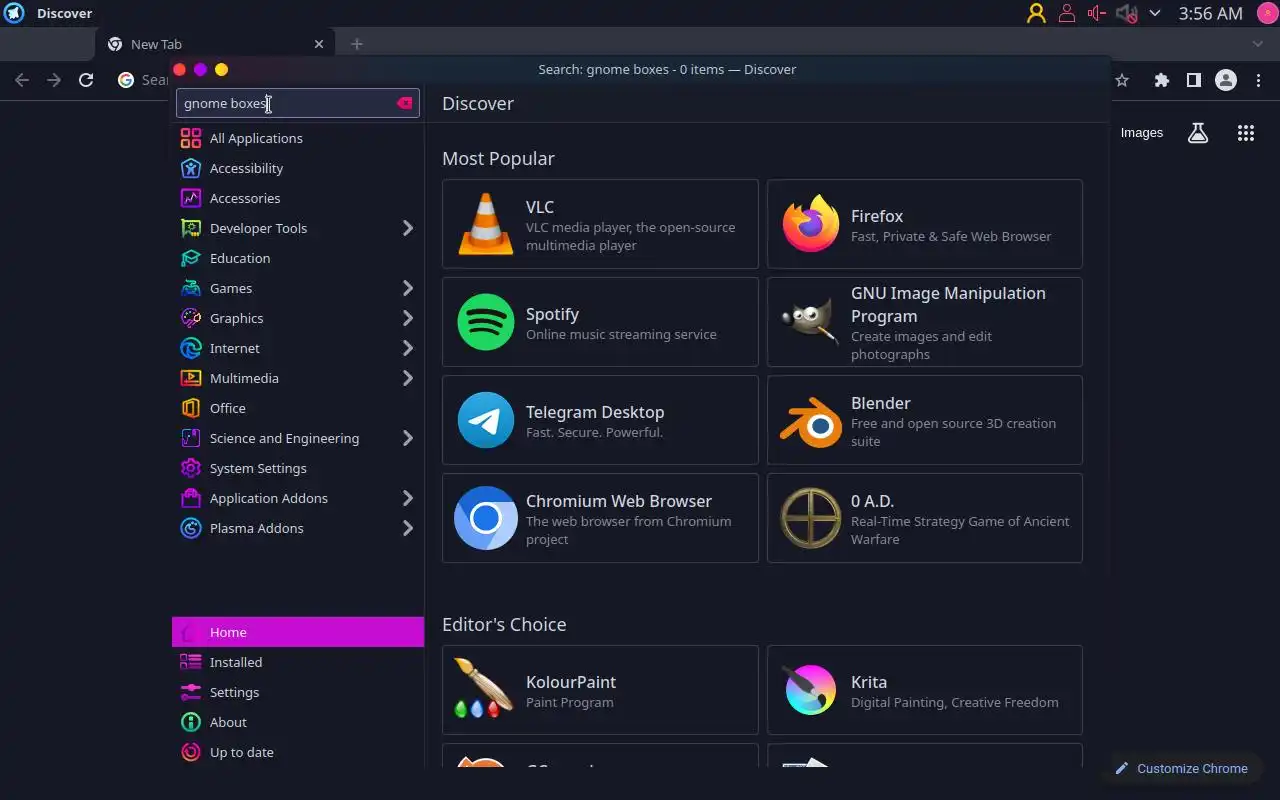Show the Installed applications page
The height and width of the screenshot is (800, 1280).
tap(298, 662)
